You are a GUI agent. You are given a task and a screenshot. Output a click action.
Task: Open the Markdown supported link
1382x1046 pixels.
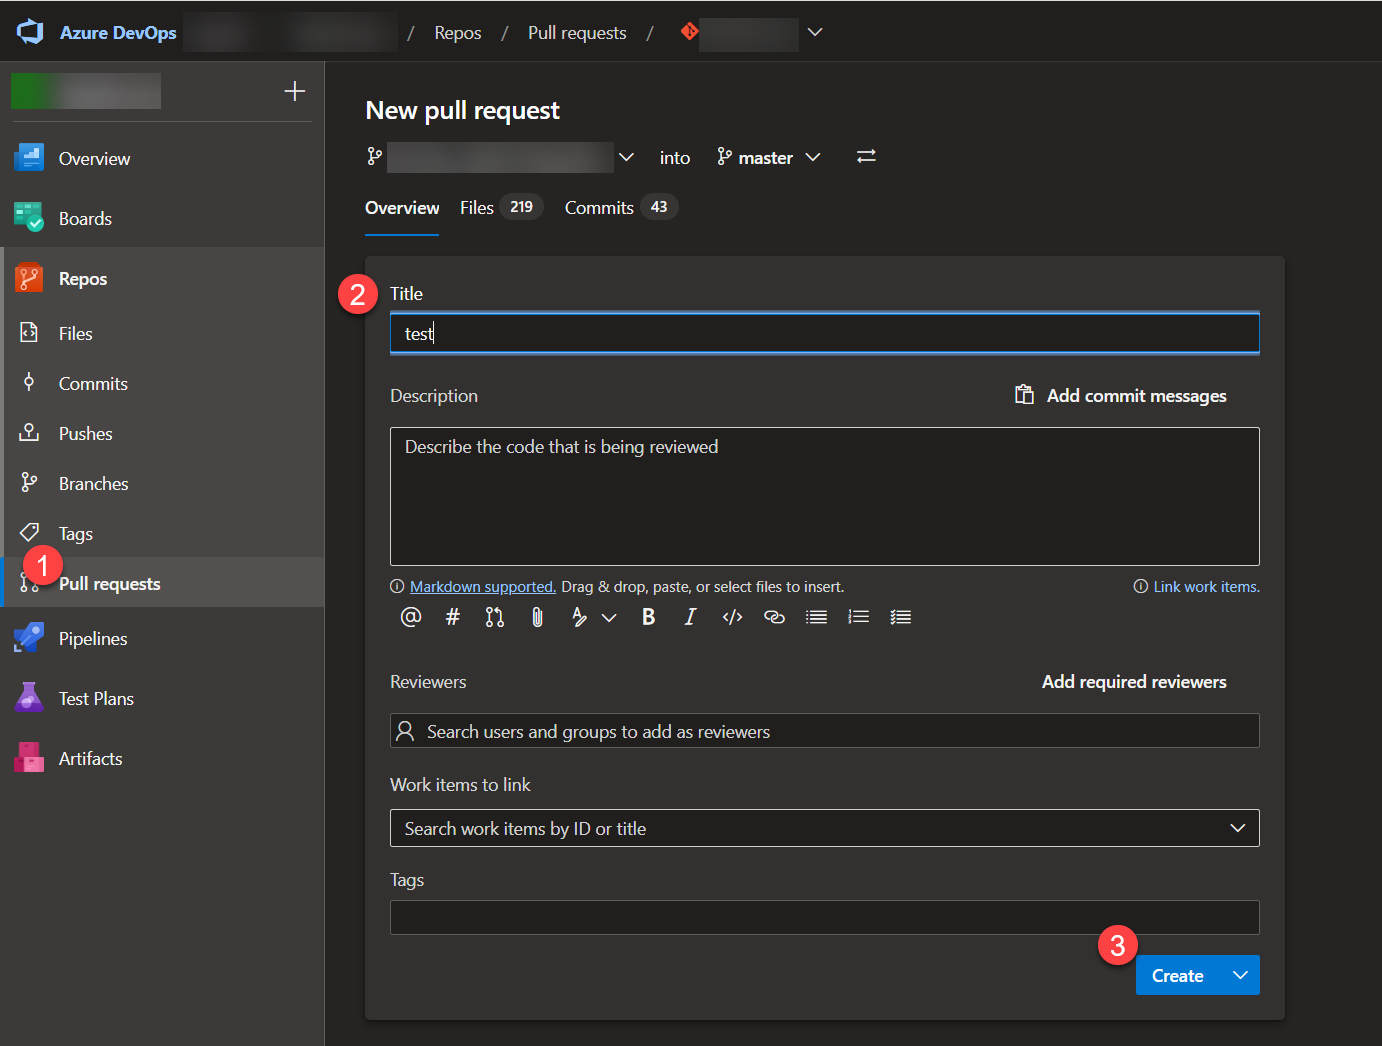[x=483, y=587]
